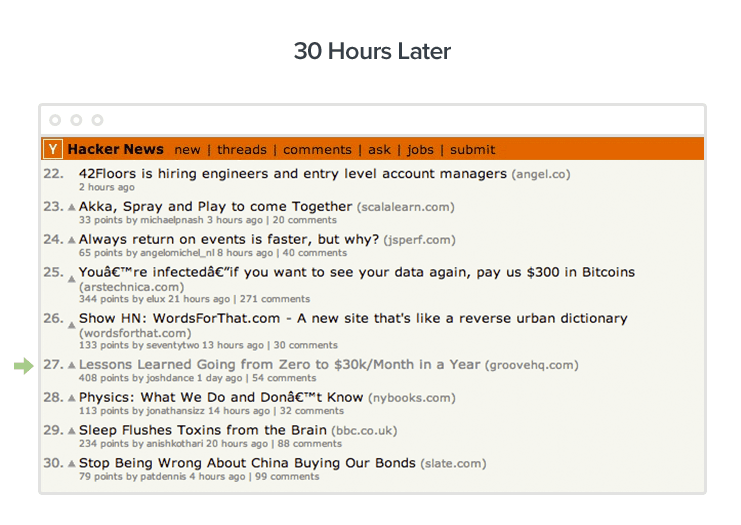
Task: Open the comments page in header
Action: (317, 150)
